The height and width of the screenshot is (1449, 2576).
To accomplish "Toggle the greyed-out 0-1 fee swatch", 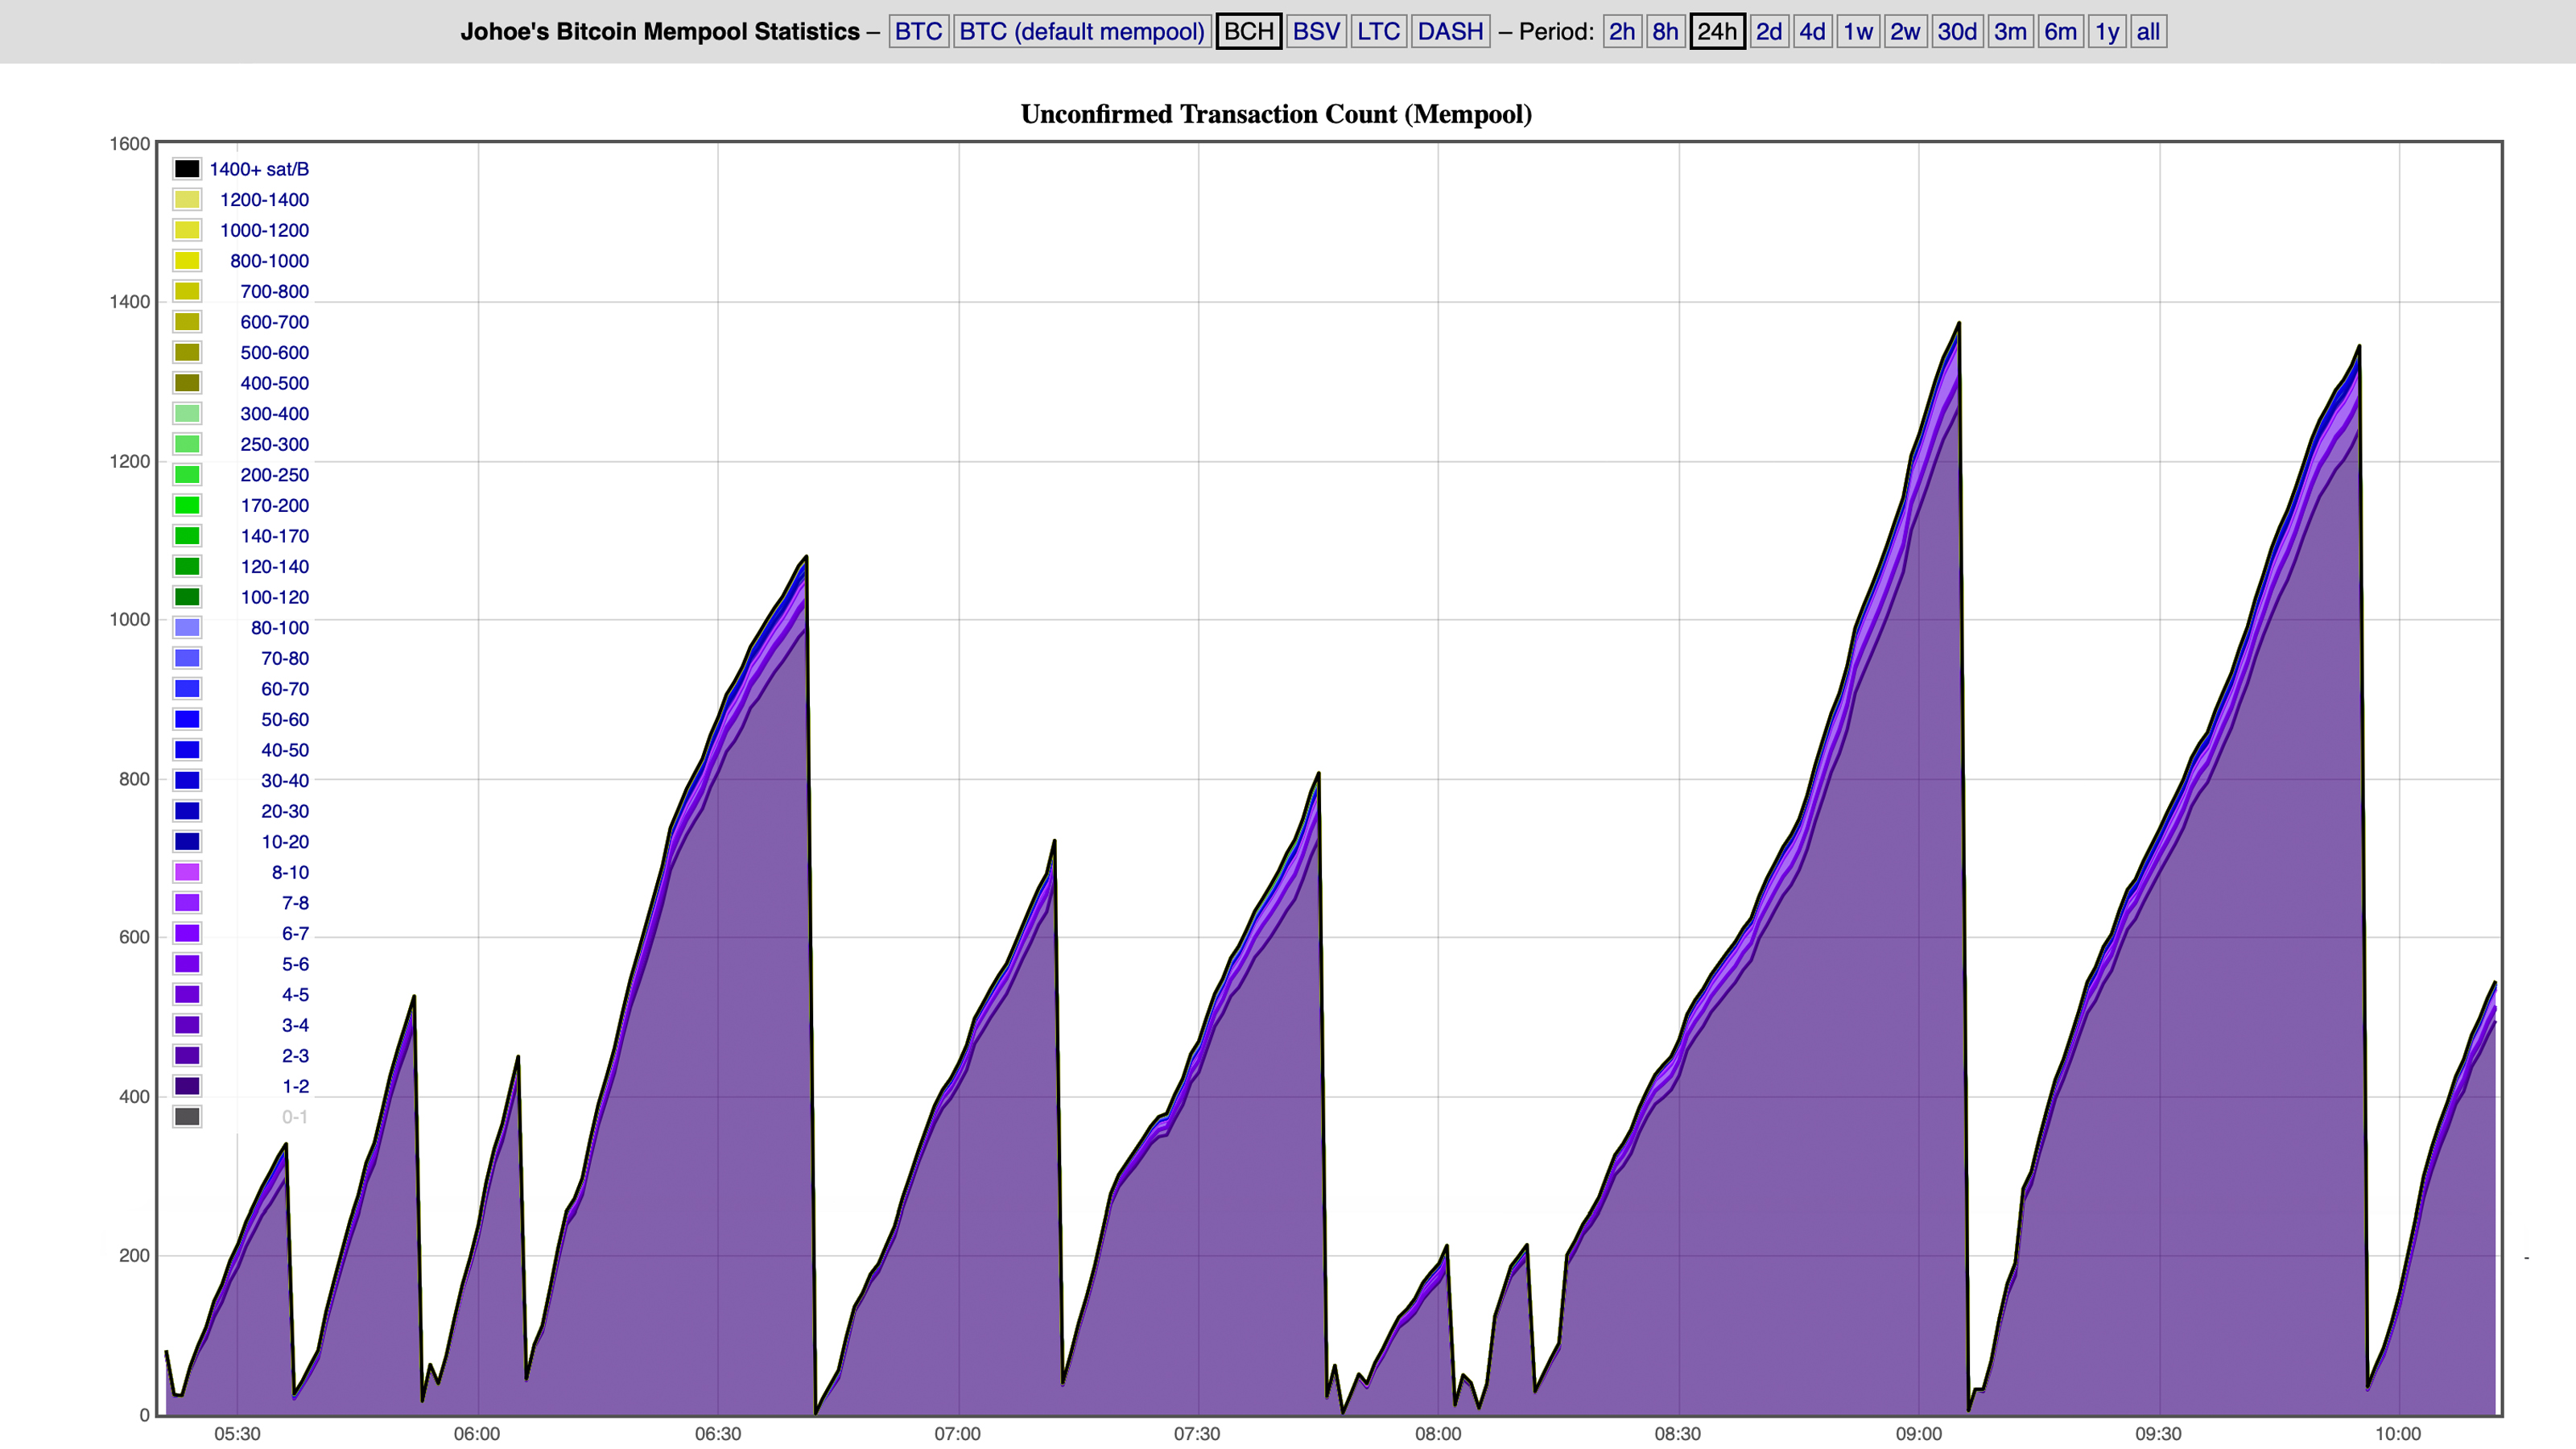I will (x=187, y=1117).
